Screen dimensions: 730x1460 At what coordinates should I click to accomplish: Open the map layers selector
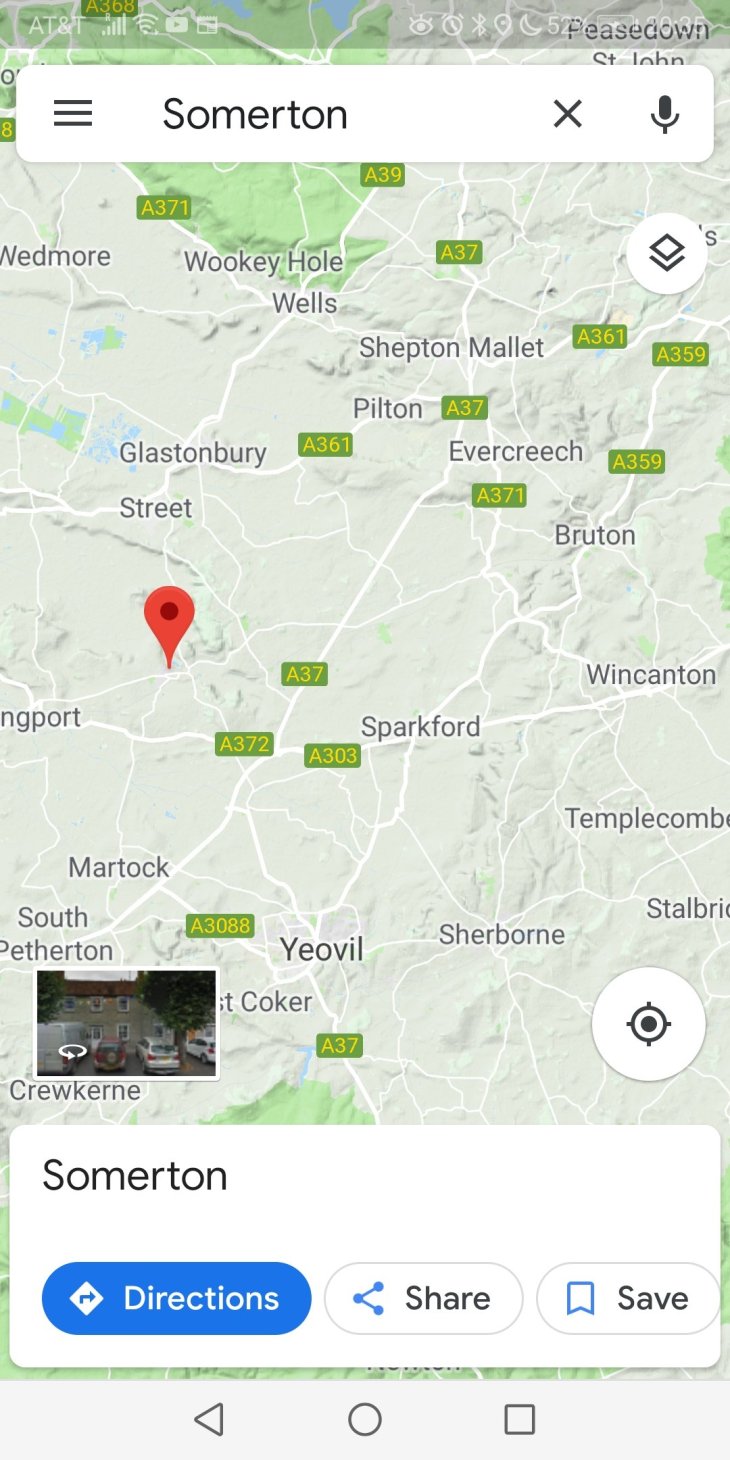coord(667,253)
